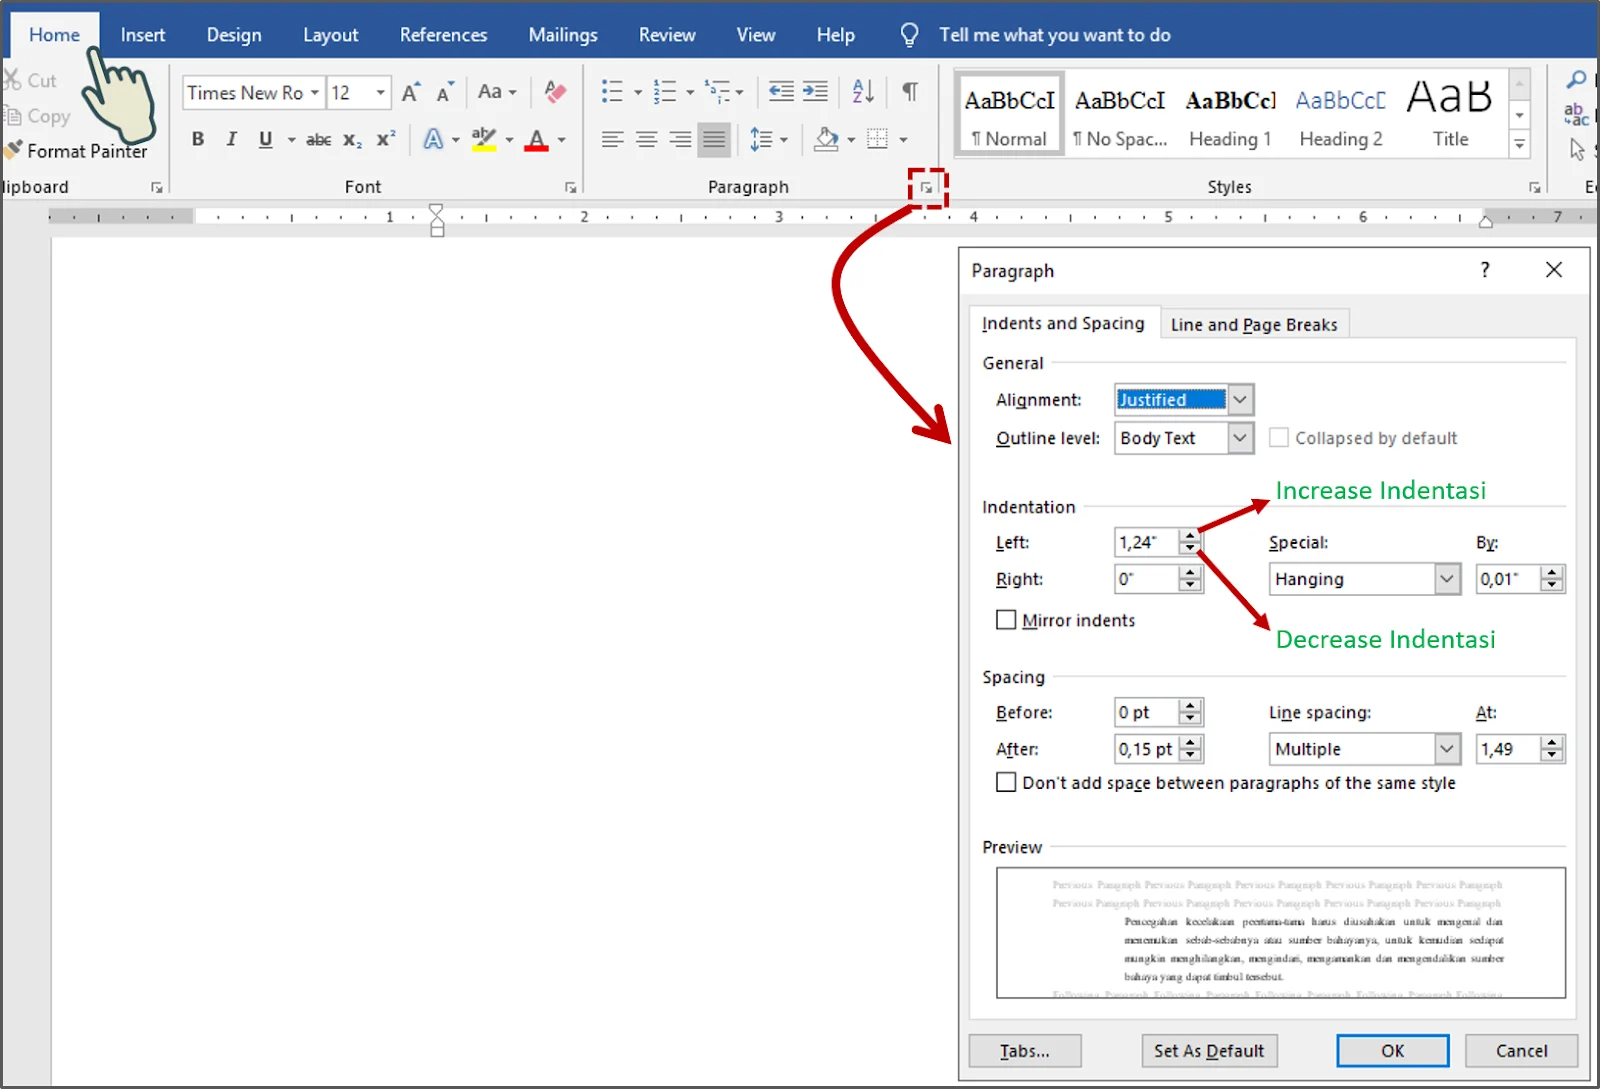Switch to the Line and Page Breaks tab
This screenshot has height=1089, width=1600.
click(1254, 324)
